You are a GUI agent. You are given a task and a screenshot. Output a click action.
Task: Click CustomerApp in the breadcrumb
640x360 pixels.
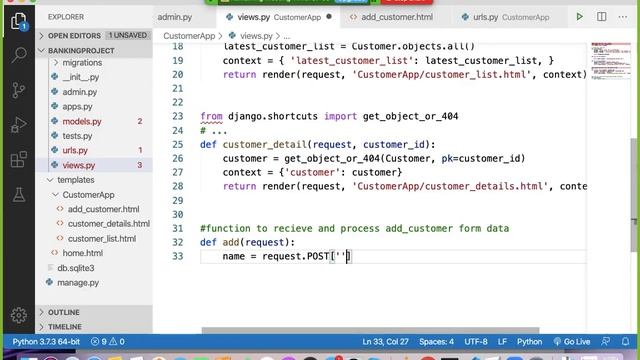tap(189, 36)
